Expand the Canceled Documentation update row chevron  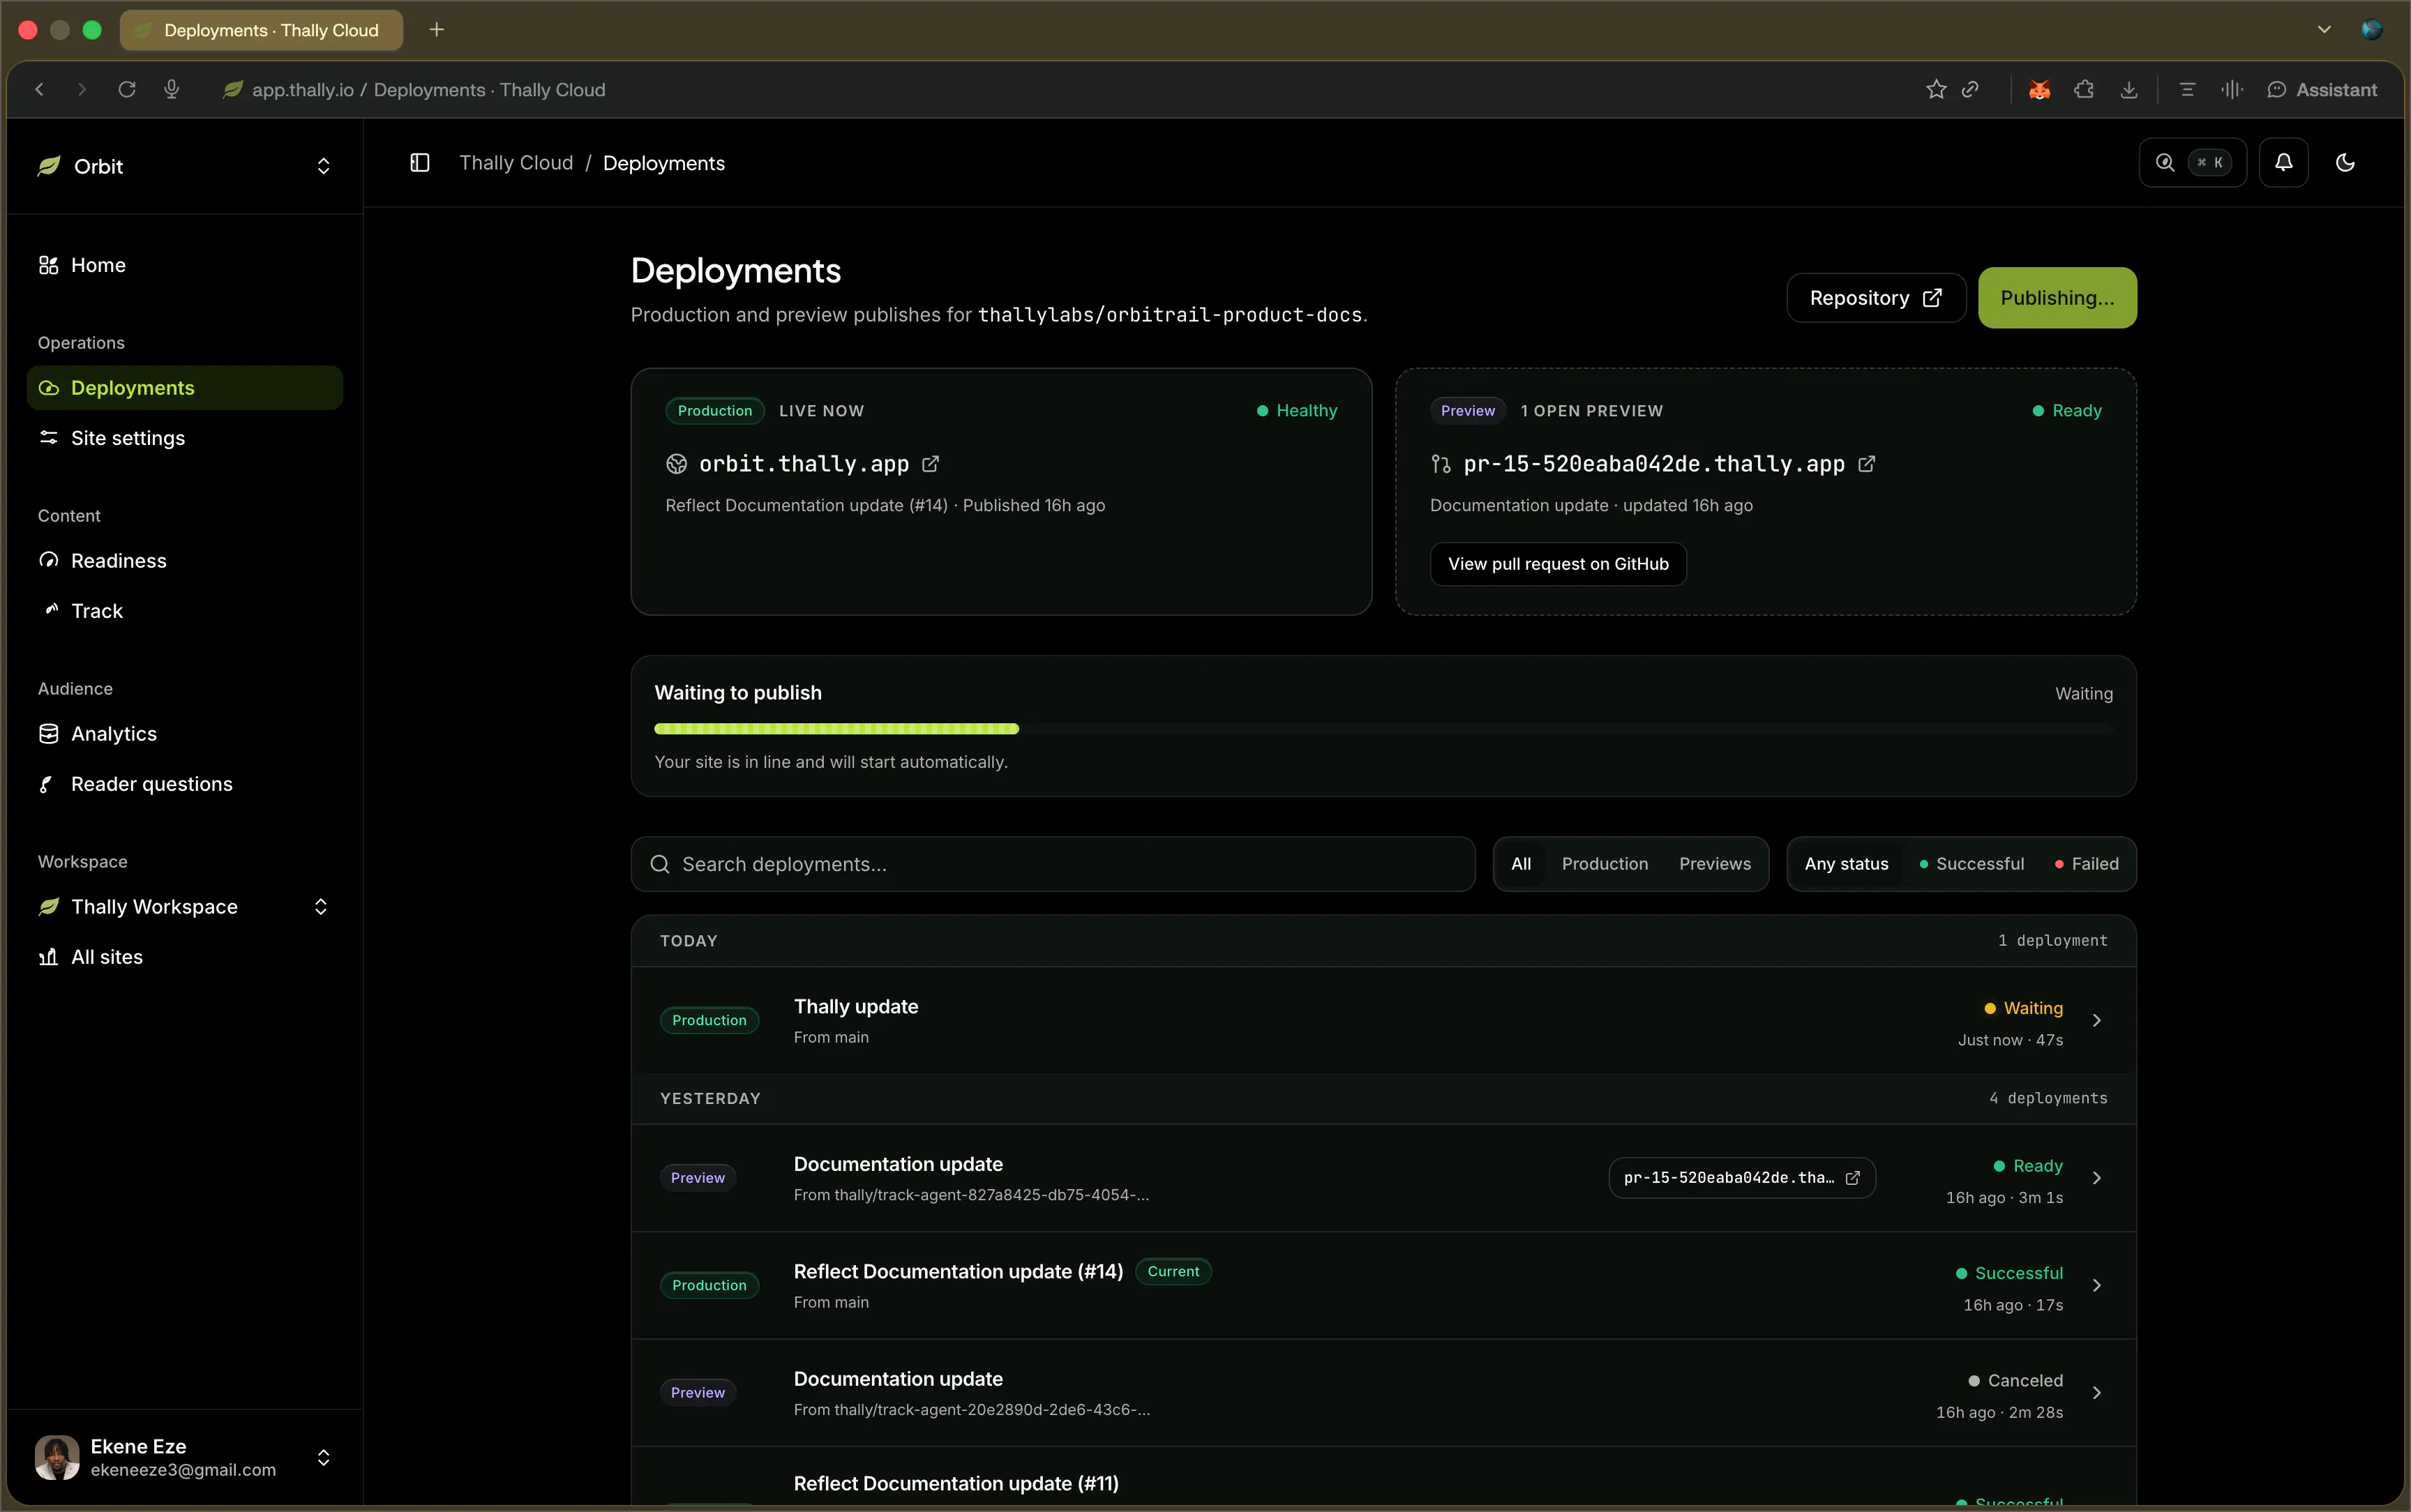click(2097, 1393)
